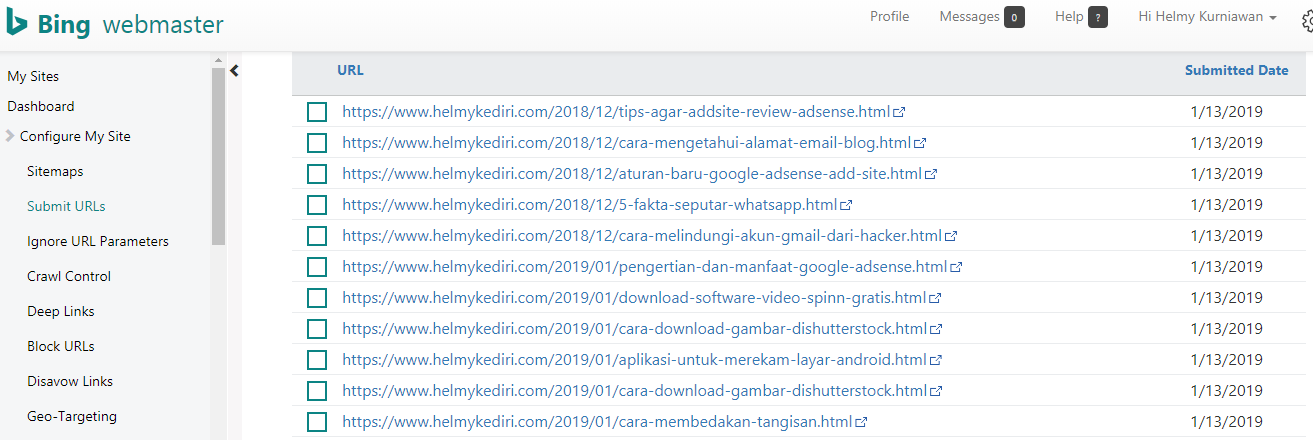Open Crawl Control settings
The width and height of the screenshot is (1313, 440).
tap(69, 276)
